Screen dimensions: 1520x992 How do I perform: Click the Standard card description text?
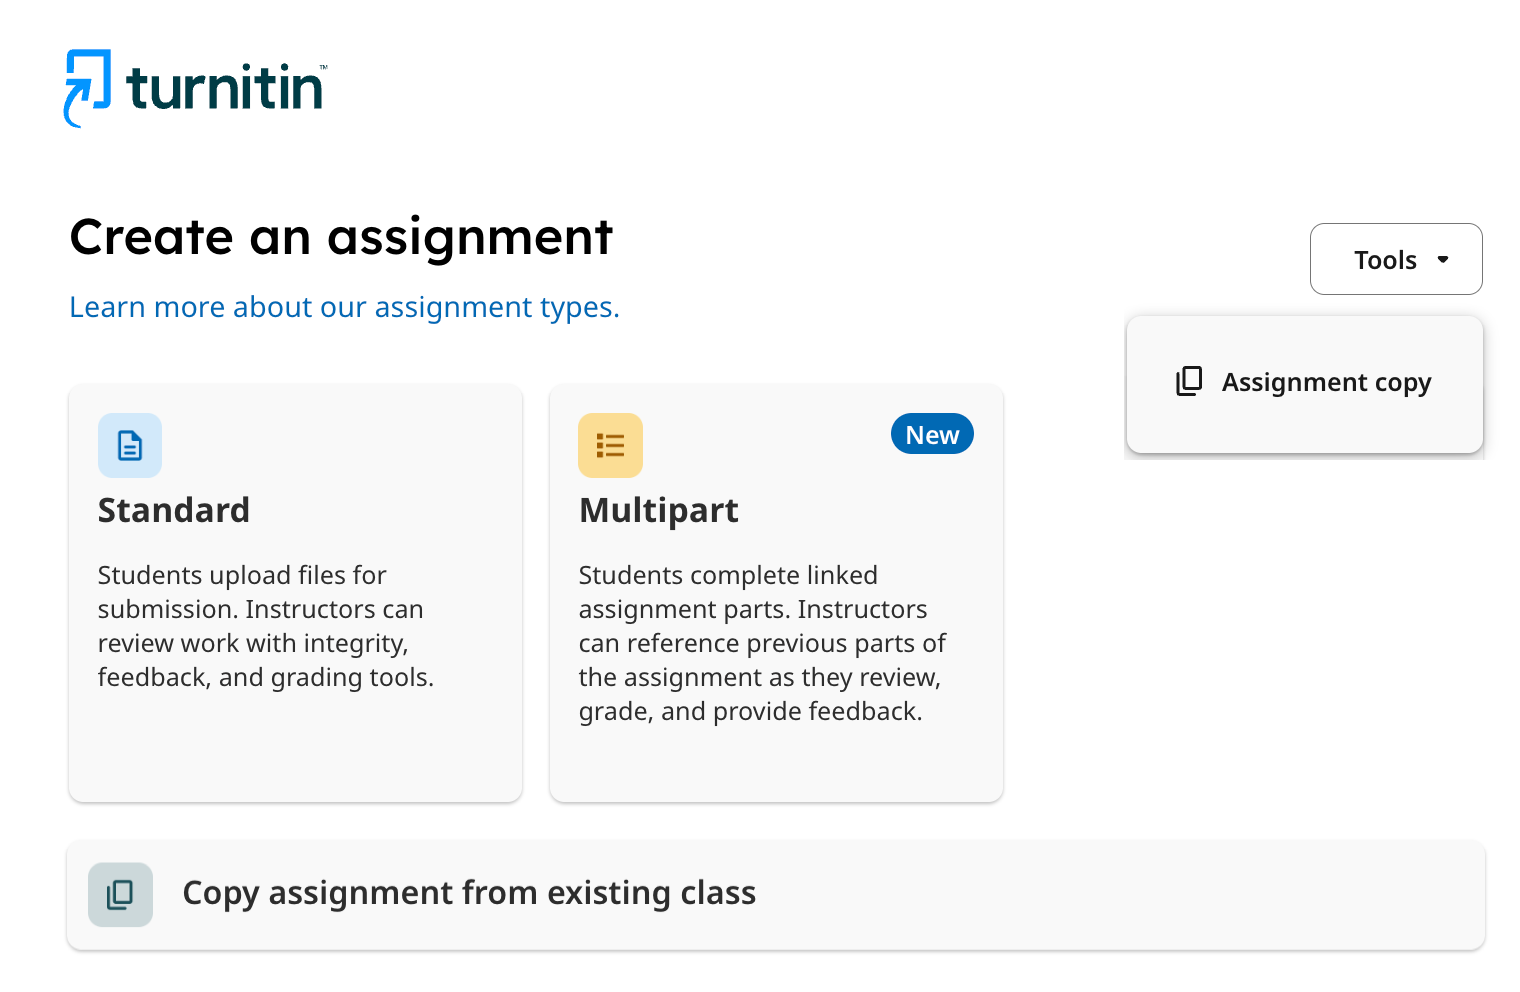(266, 626)
